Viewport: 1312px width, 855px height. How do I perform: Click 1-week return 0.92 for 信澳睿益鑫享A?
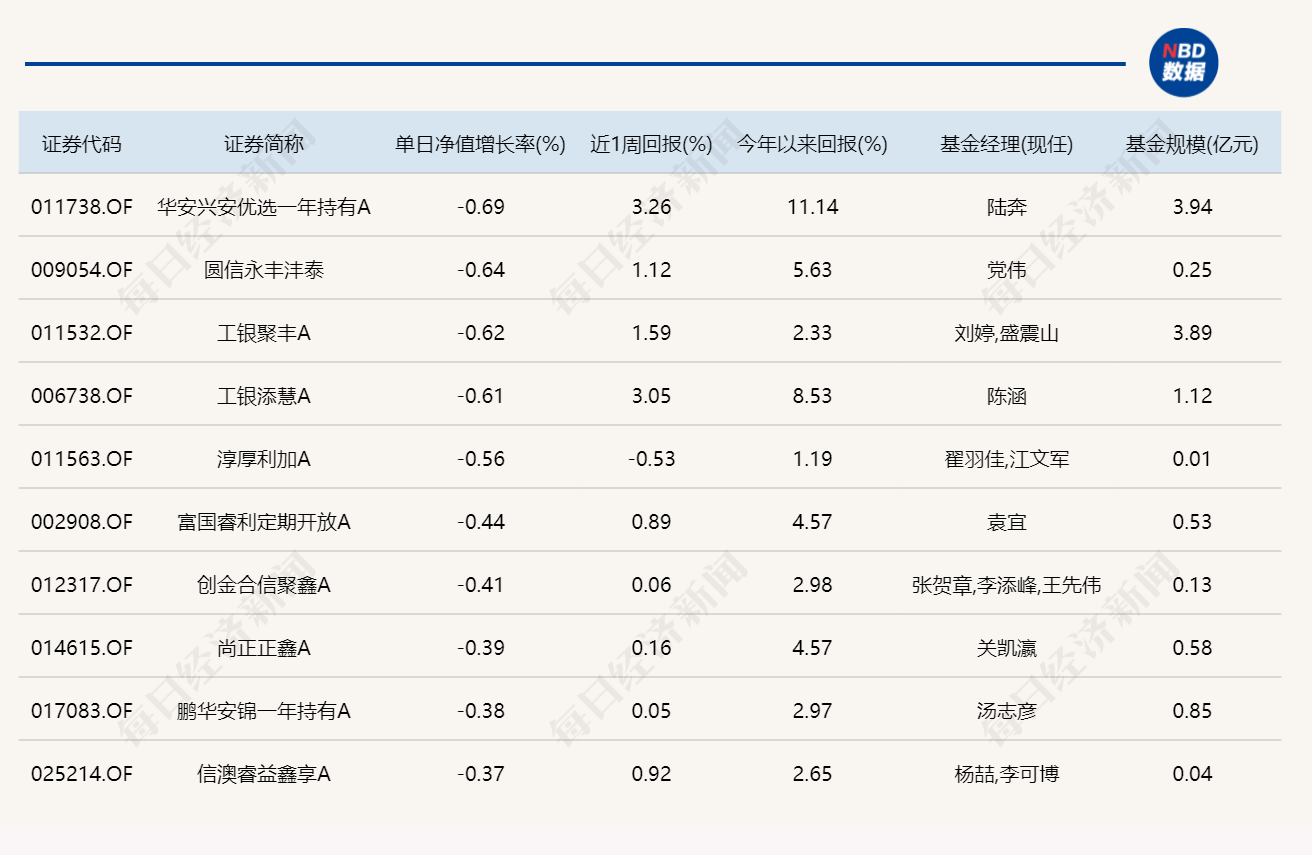point(652,774)
